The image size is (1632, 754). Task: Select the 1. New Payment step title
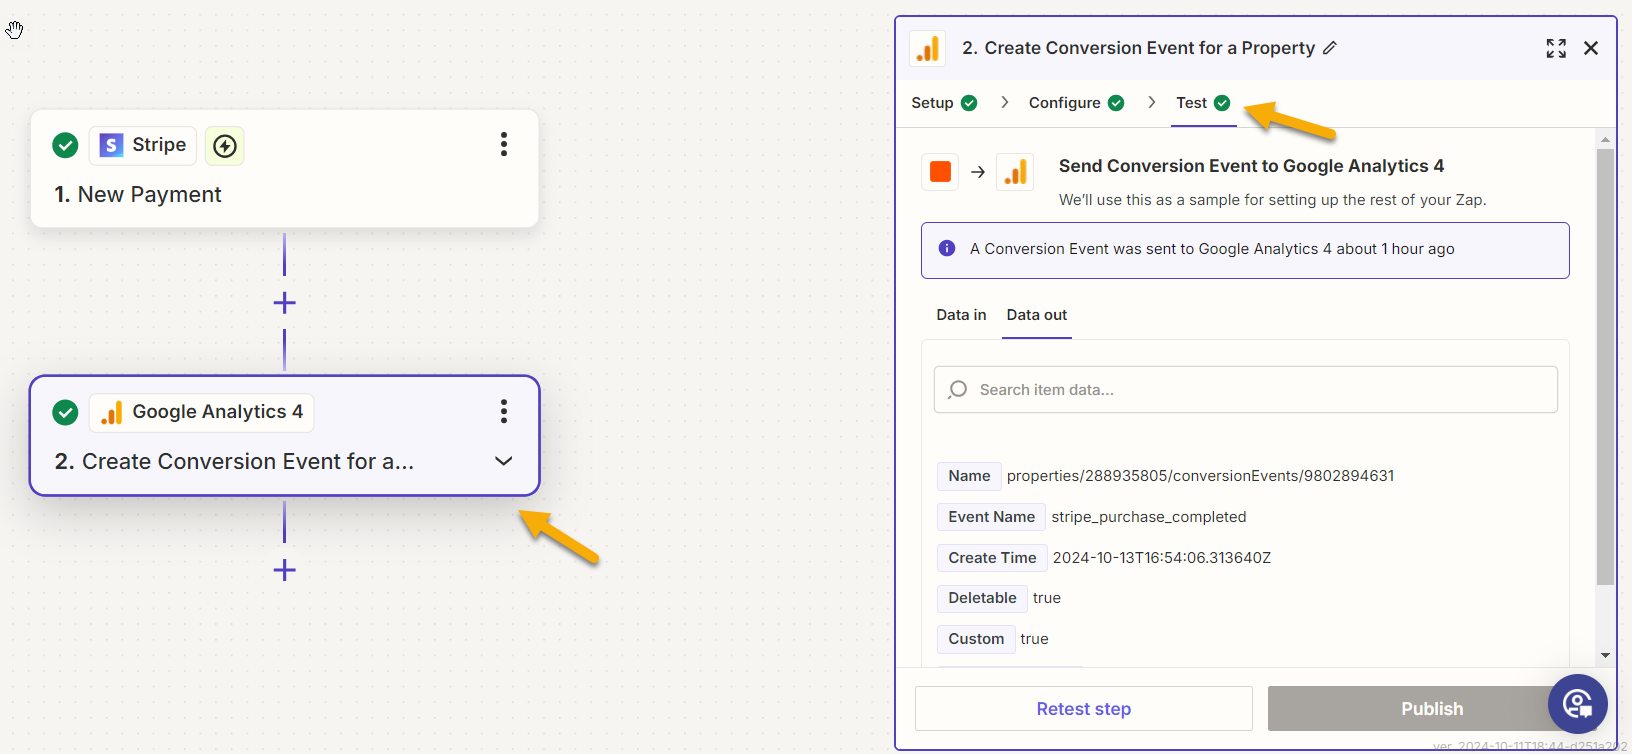pos(138,195)
